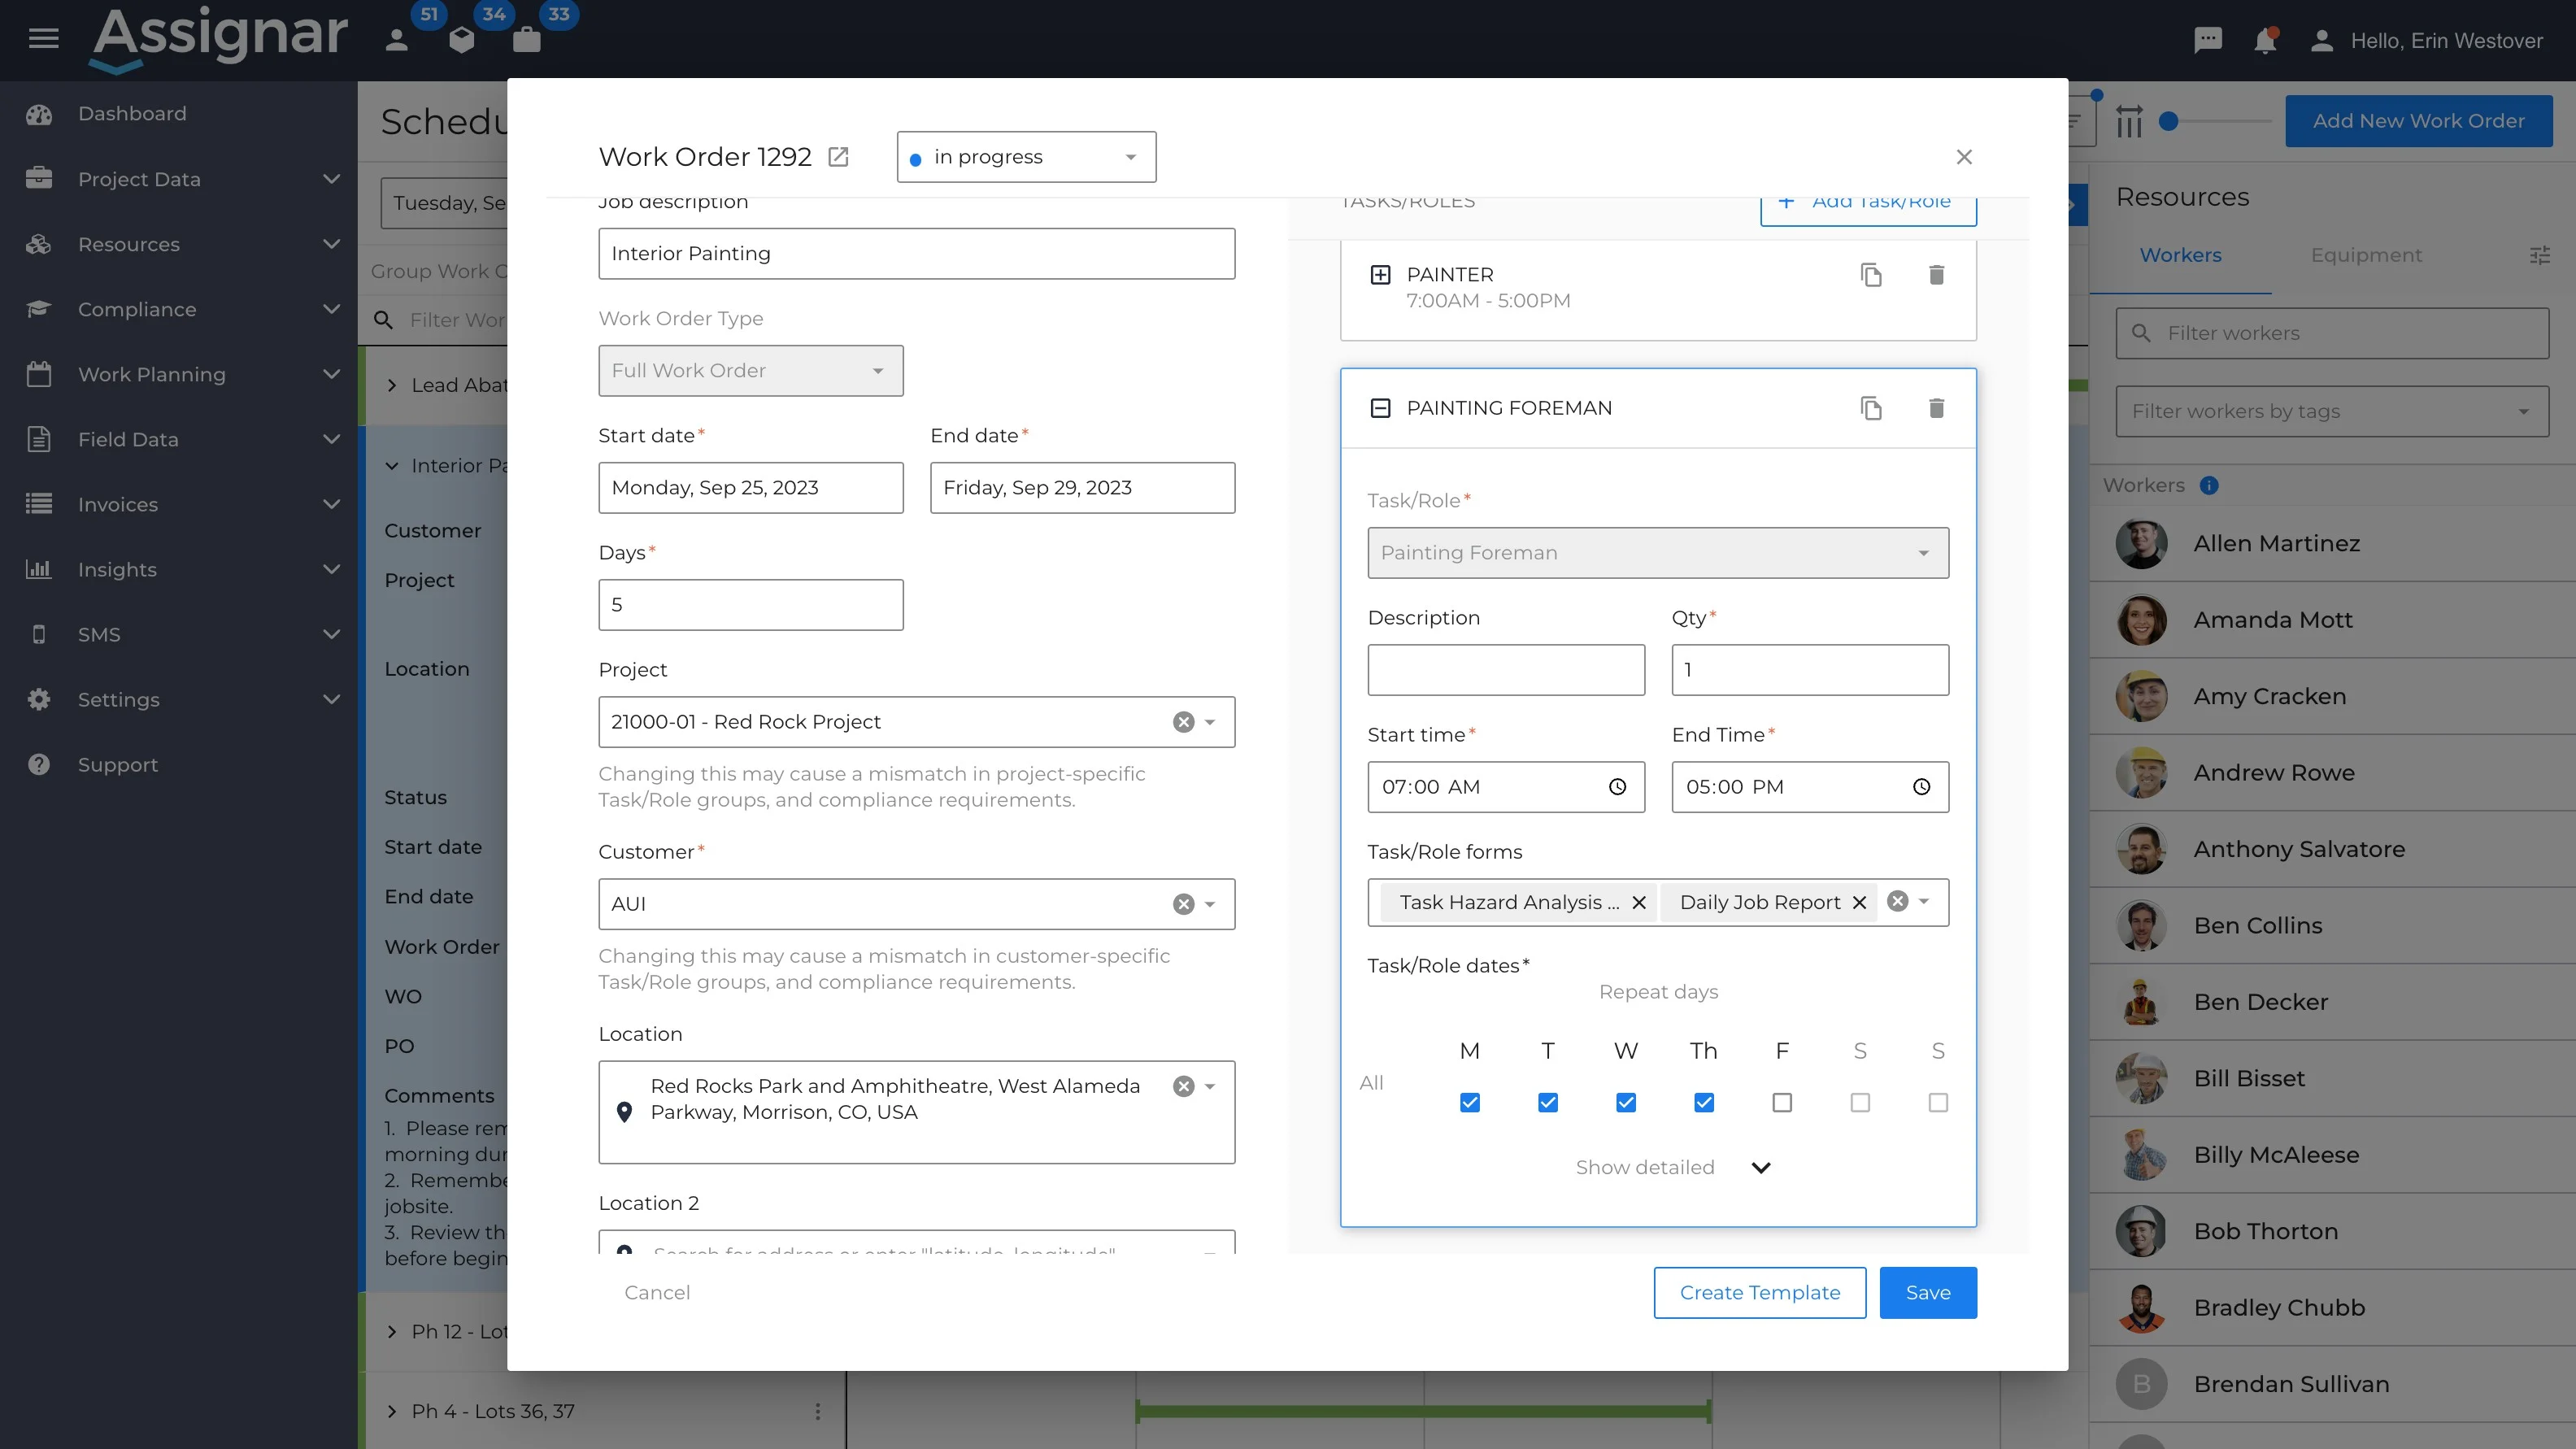Open equipment box icon with badge 34
This screenshot has width=2576, height=1449.
pos(462,40)
